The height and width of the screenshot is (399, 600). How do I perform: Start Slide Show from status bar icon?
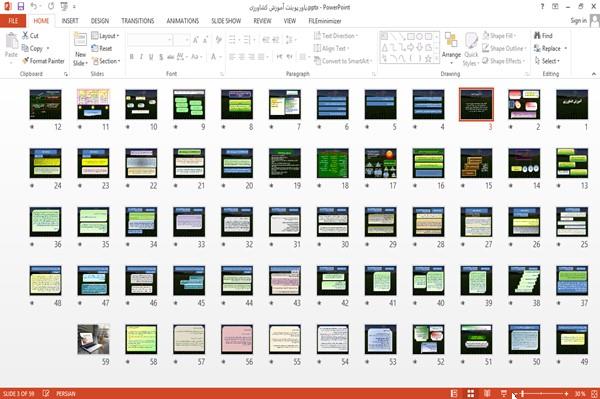click(x=504, y=393)
